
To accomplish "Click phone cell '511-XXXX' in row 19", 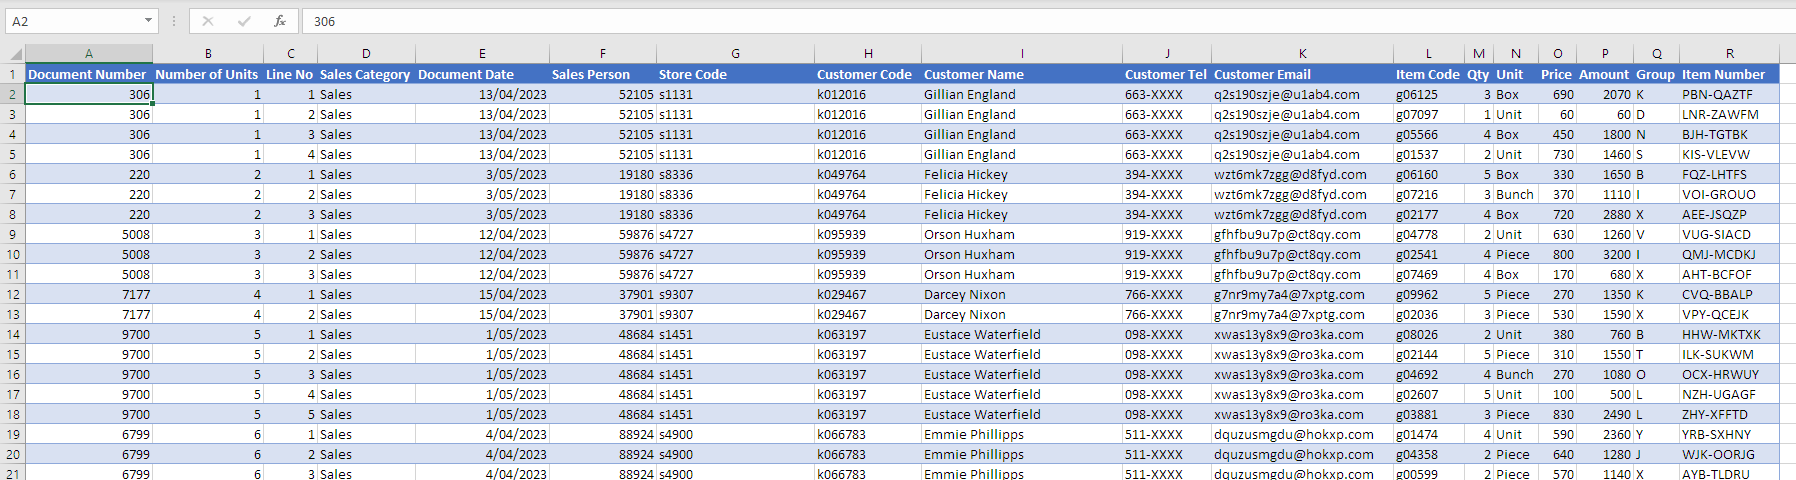I will (1167, 434).
